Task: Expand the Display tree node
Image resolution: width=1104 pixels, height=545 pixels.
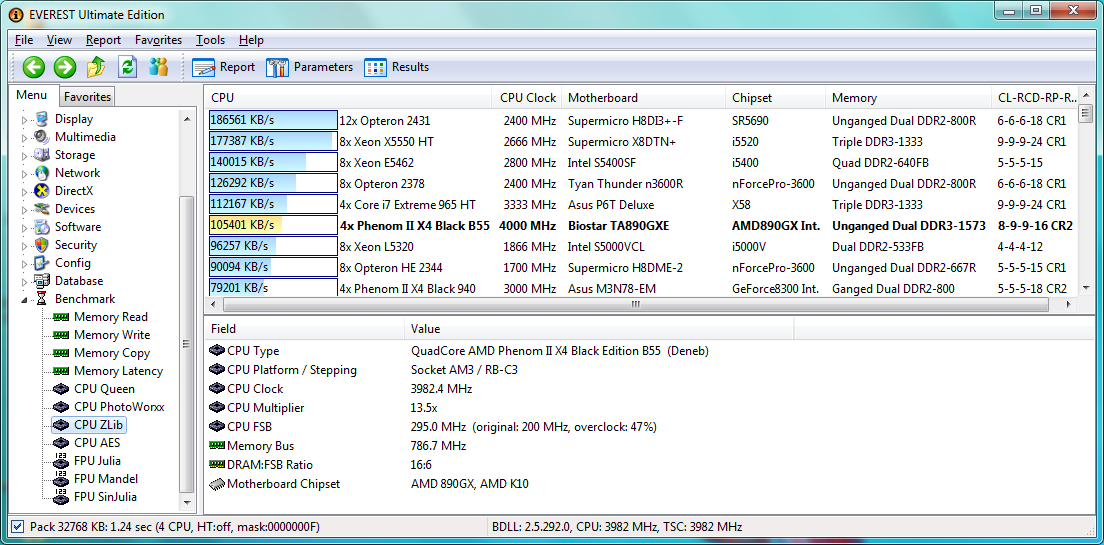Action: pos(25,120)
